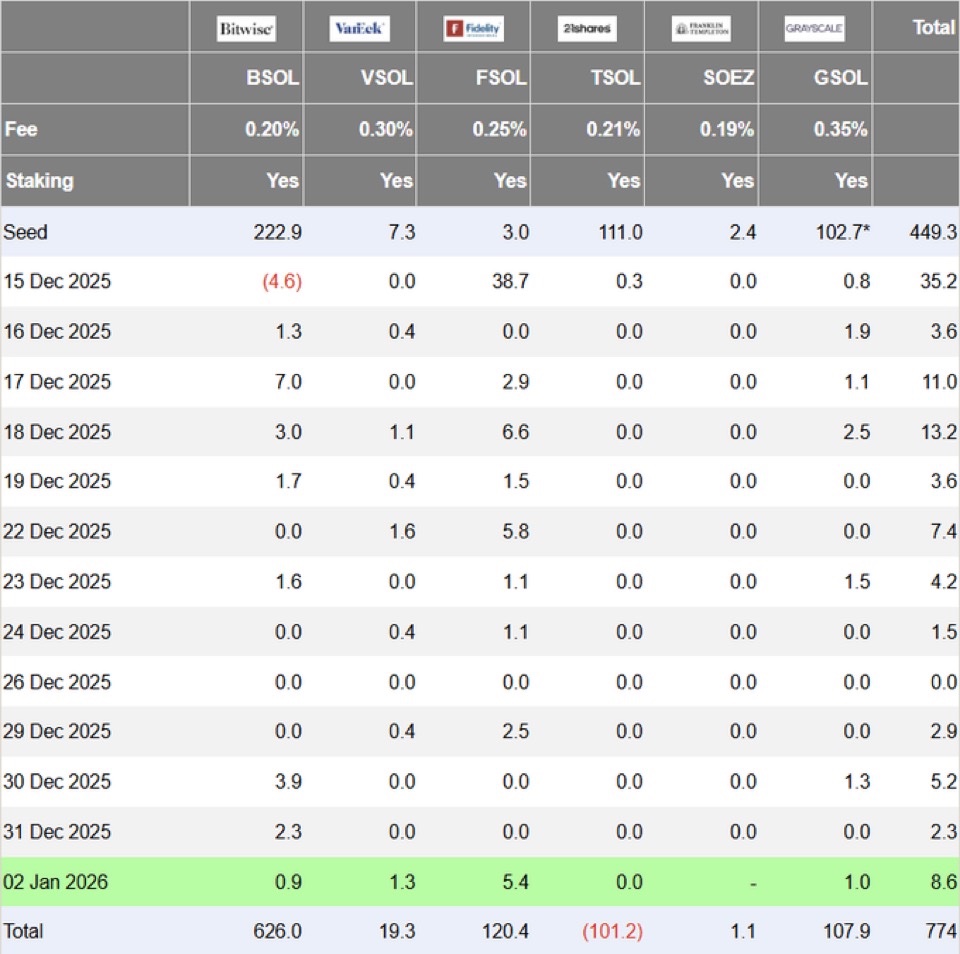Select the 24 Dec 2025 date

coord(57,631)
